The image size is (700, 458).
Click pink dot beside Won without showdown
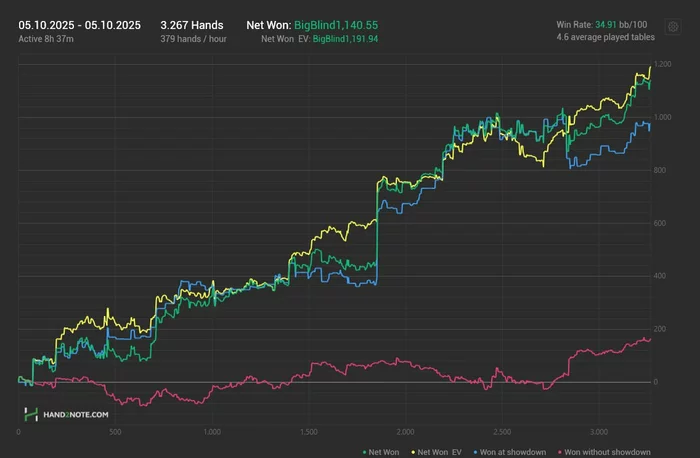(x=561, y=452)
